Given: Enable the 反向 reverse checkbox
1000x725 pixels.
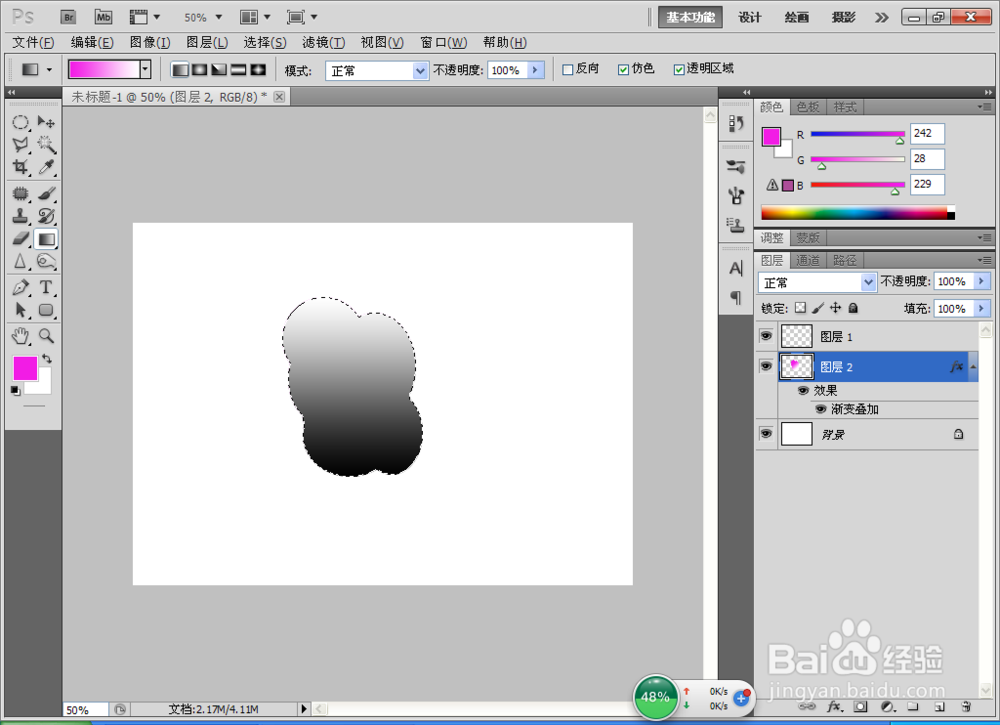Looking at the screenshot, I should click(568, 70).
